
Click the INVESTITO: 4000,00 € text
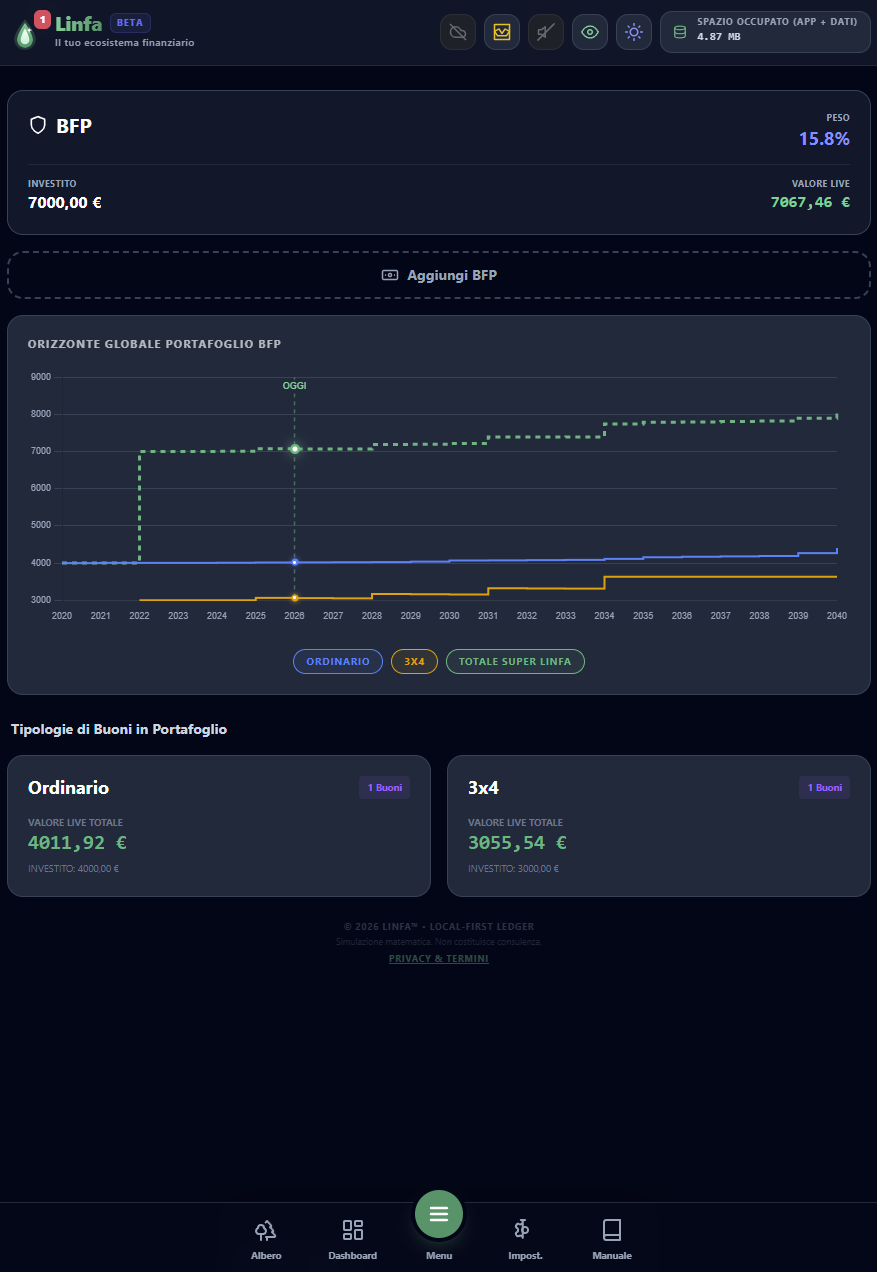73,869
